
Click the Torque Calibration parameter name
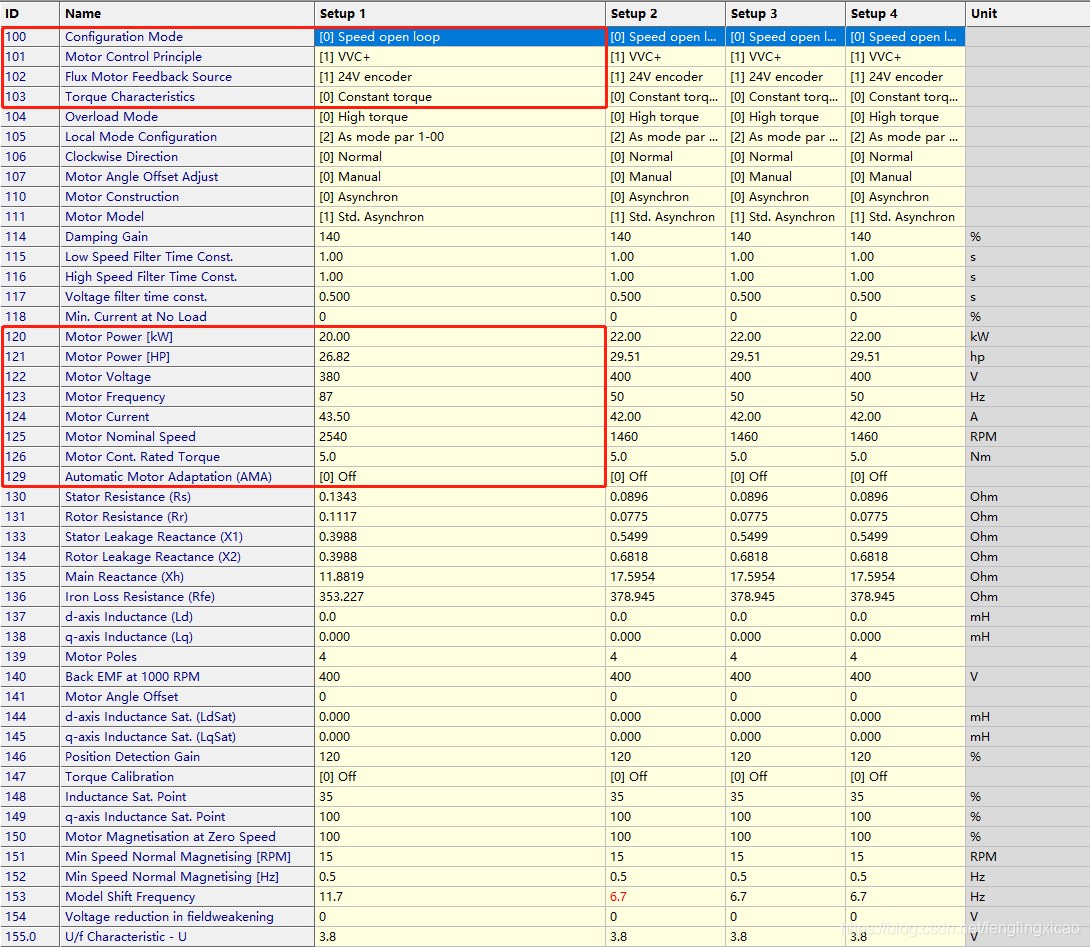(x=120, y=777)
